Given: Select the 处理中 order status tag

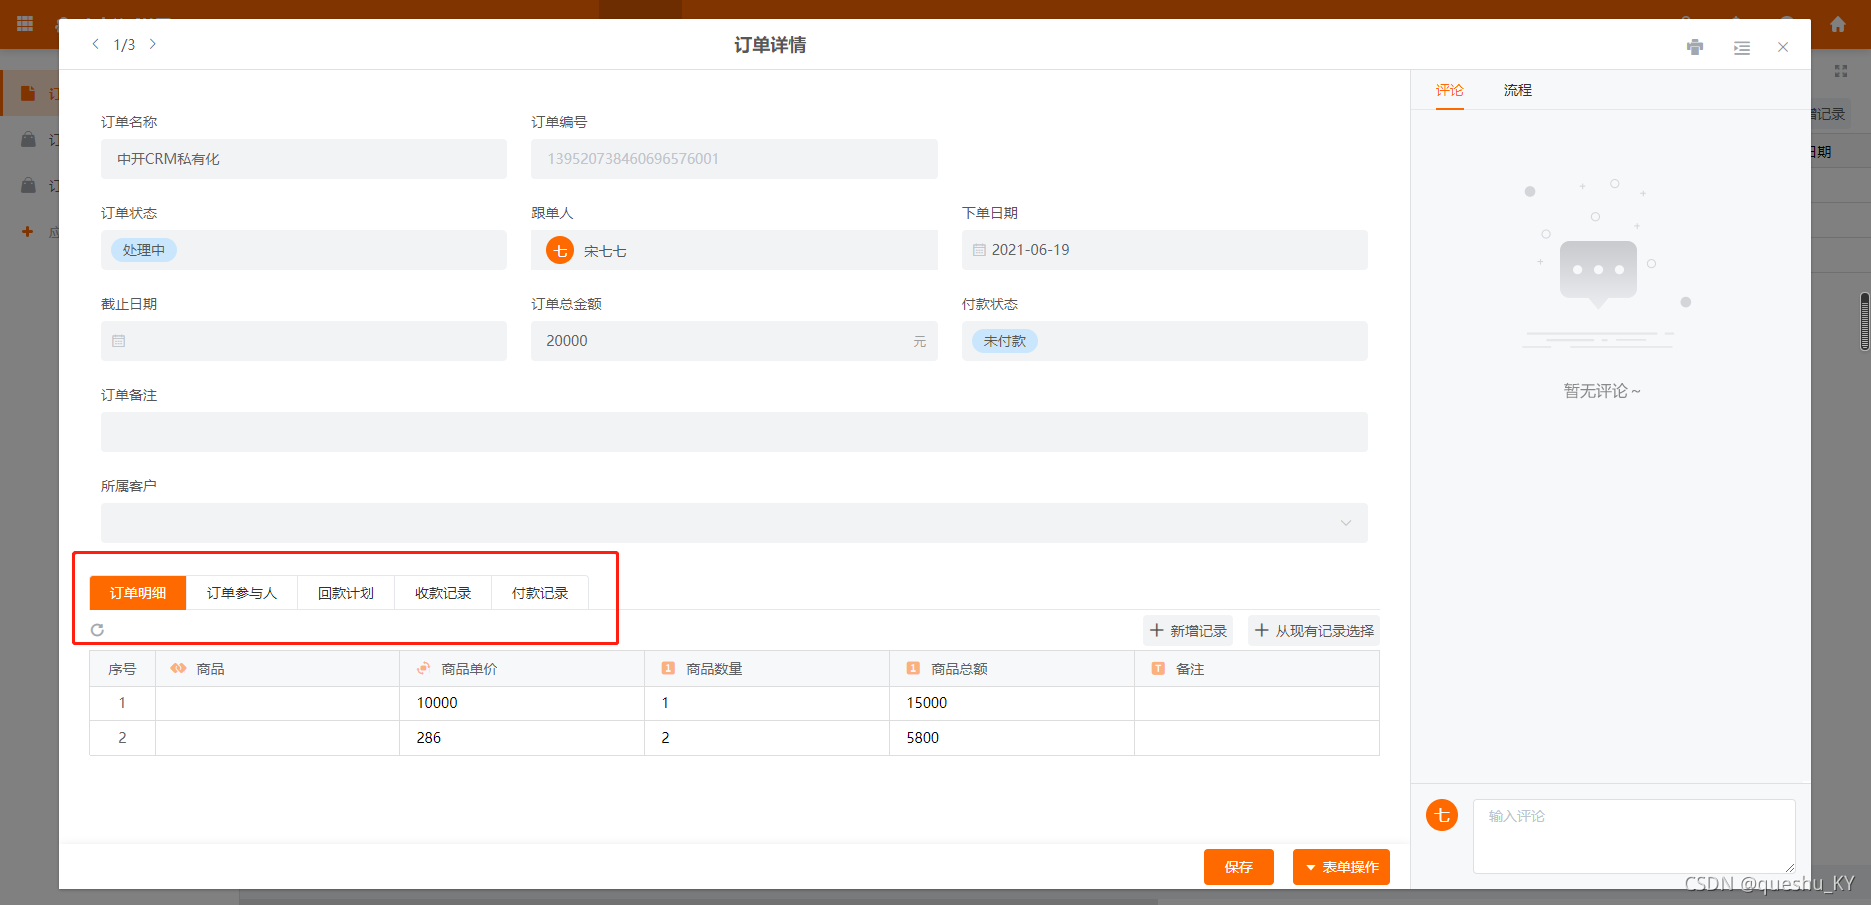Looking at the screenshot, I should (143, 249).
